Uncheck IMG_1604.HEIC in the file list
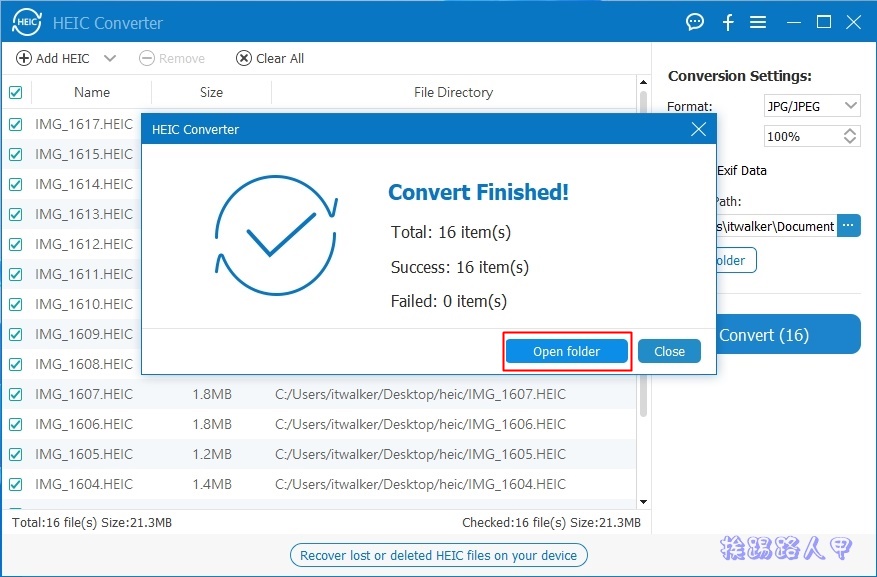 click(13, 484)
